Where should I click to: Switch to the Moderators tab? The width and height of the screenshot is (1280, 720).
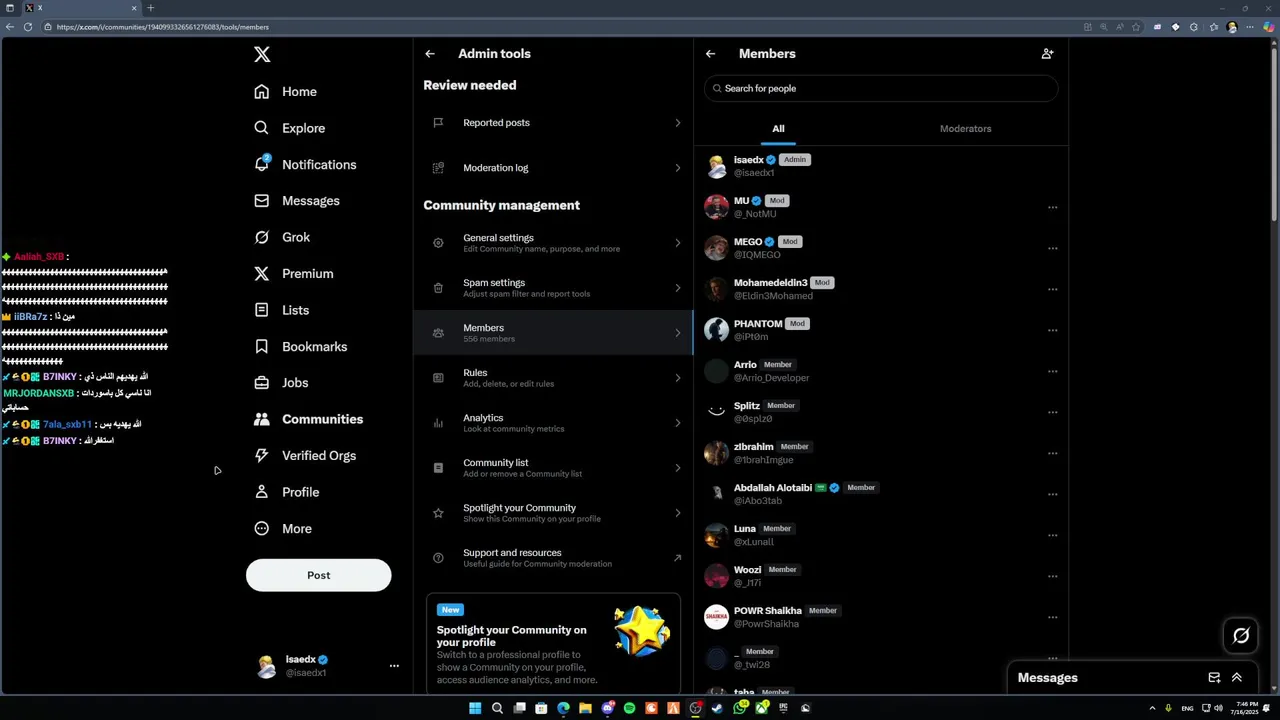[x=966, y=129]
